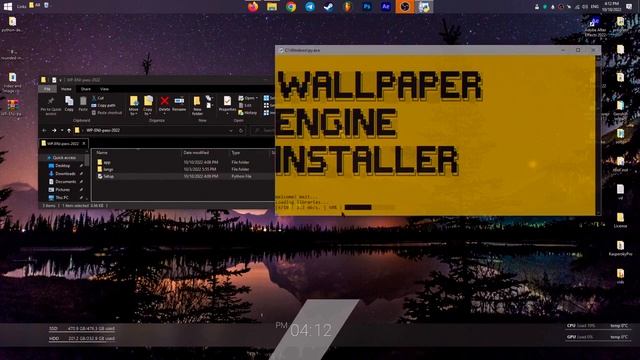Go forward in Explorer navigation

pyautogui.click(x=54, y=131)
